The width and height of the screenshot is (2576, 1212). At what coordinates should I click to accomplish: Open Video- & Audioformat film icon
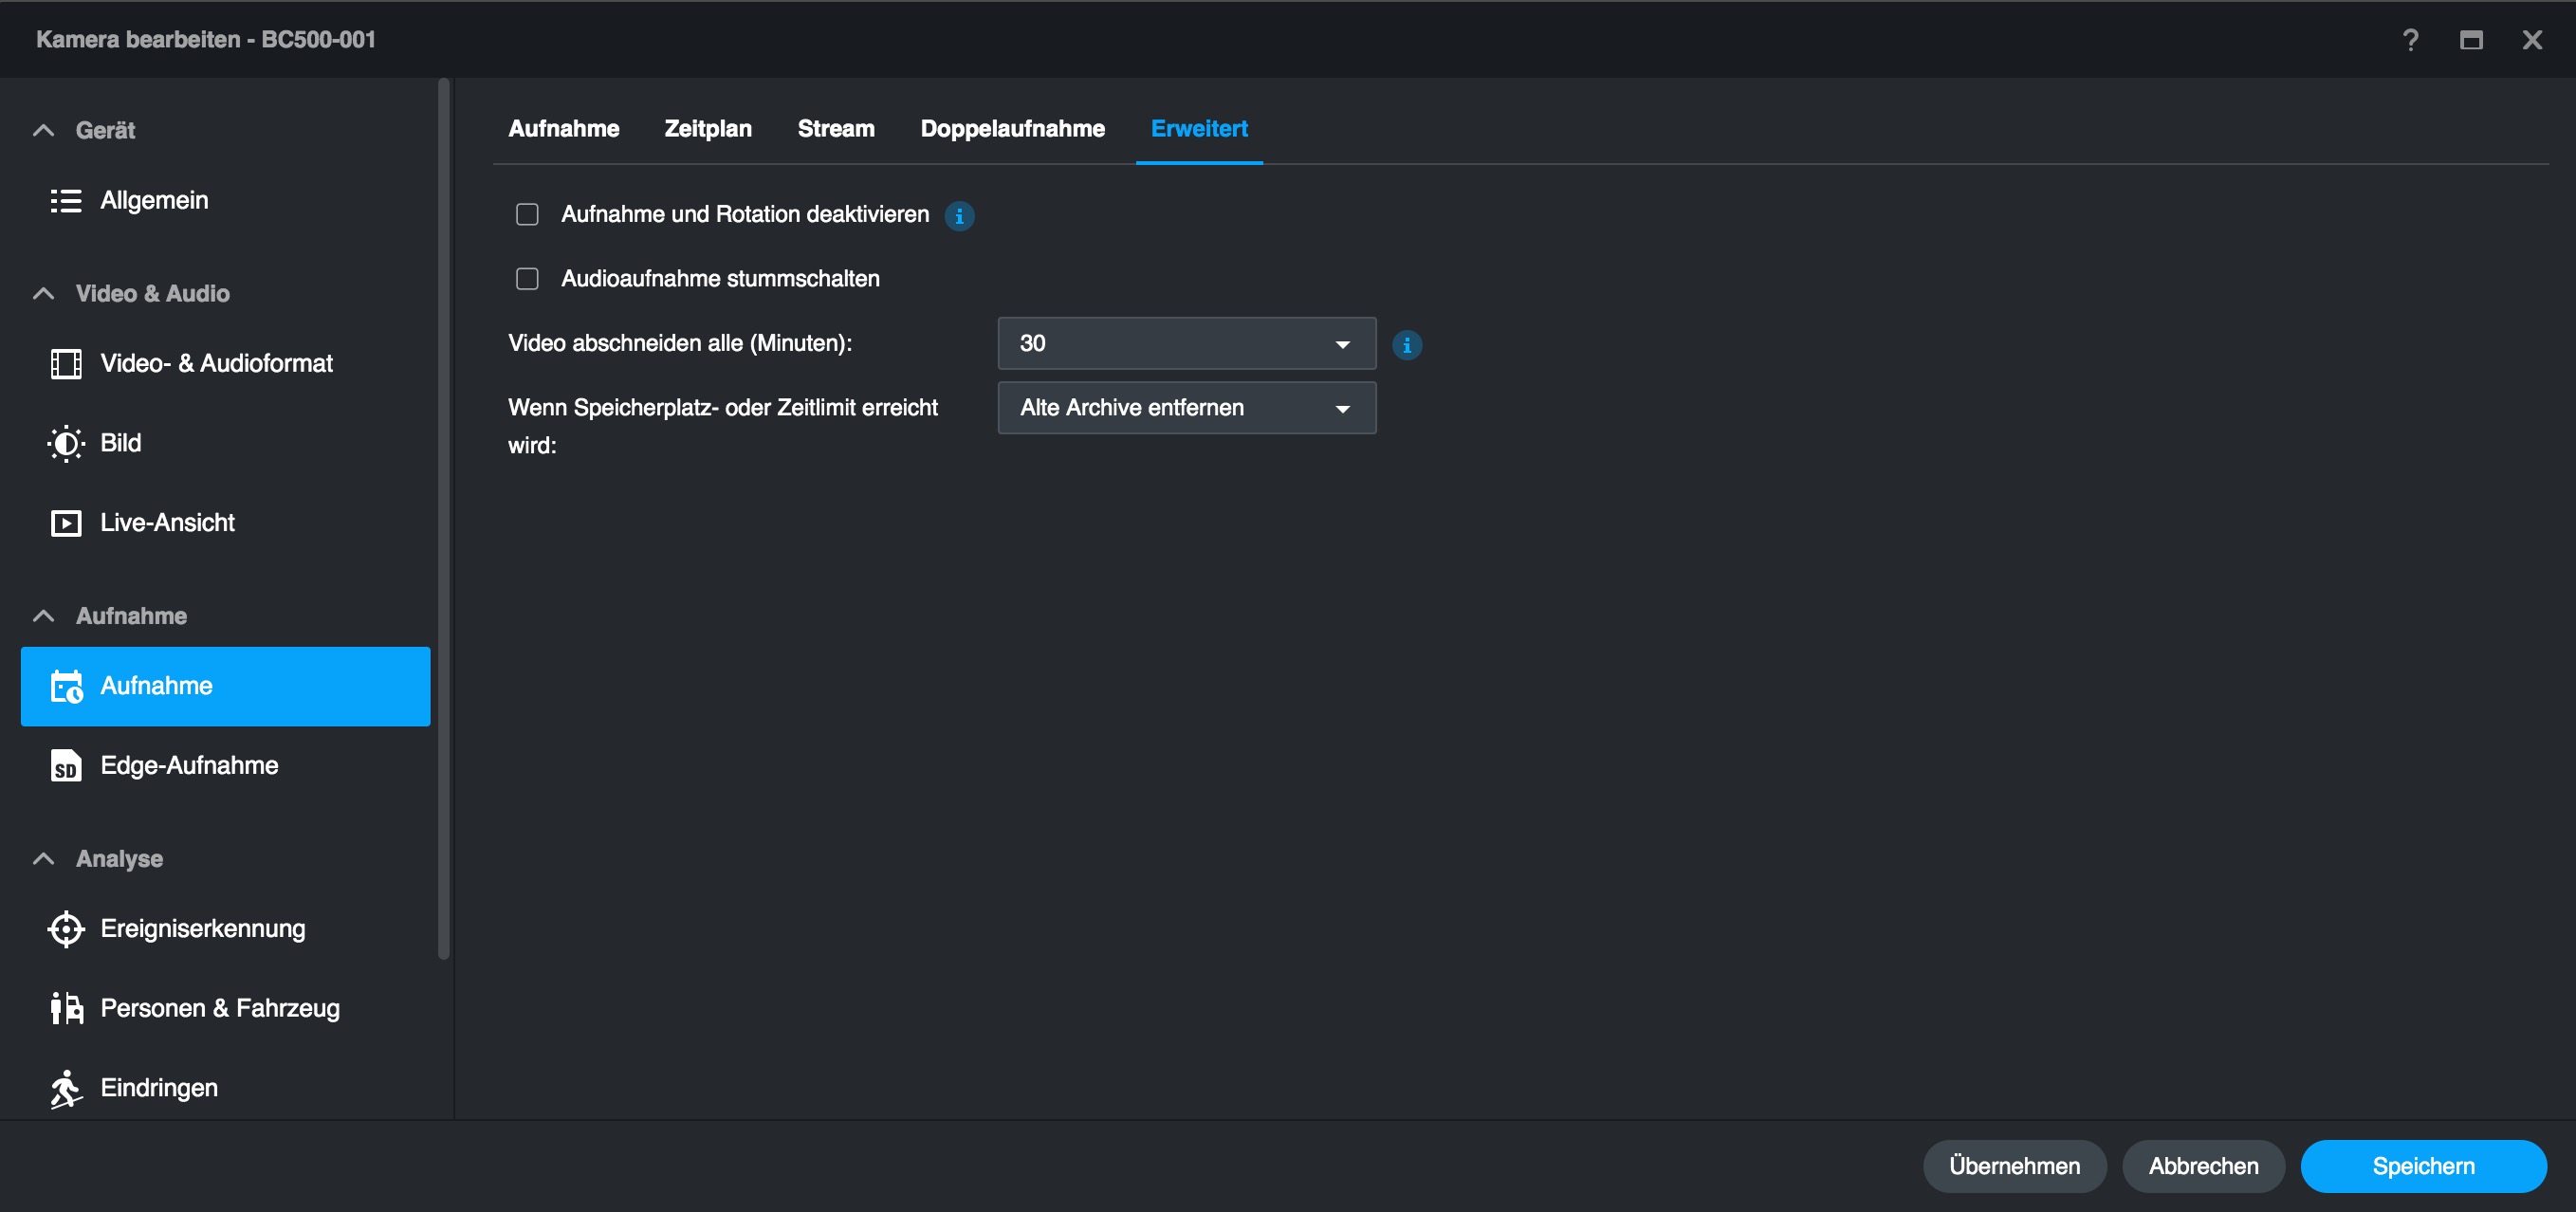[x=66, y=364]
